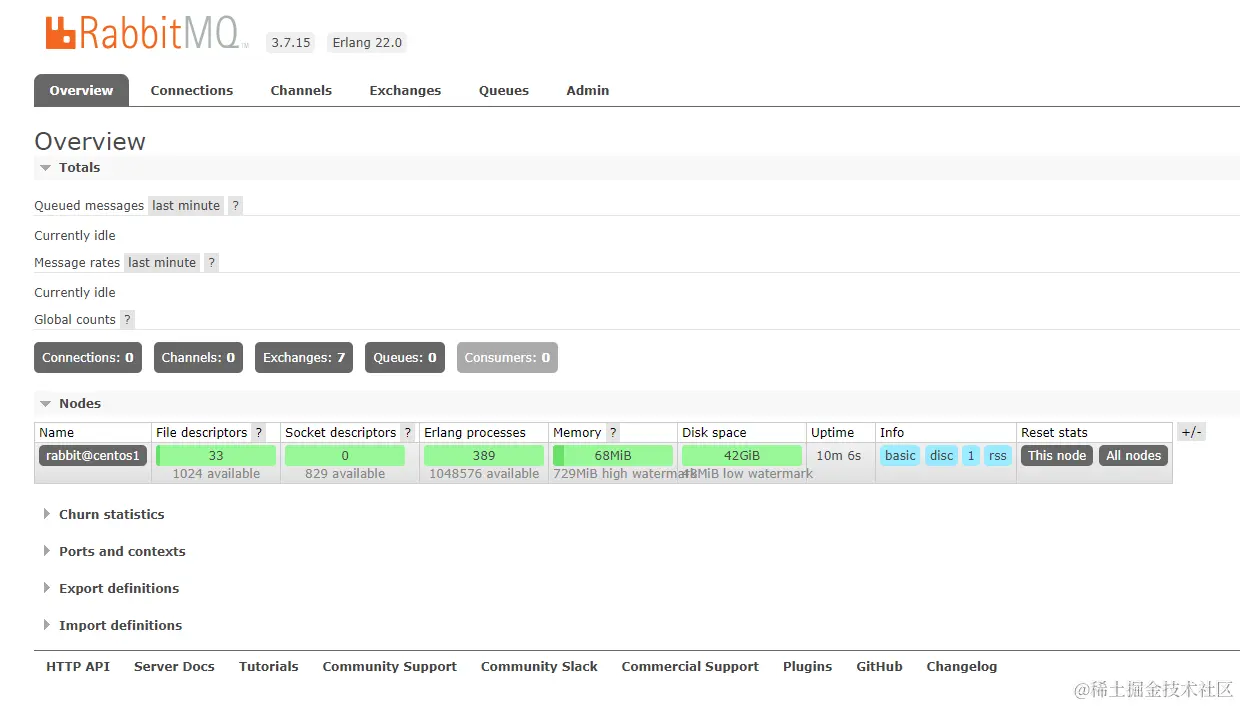Open help for Socket descriptors column
Image resolution: width=1240 pixels, height=706 pixels.
pos(407,433)
